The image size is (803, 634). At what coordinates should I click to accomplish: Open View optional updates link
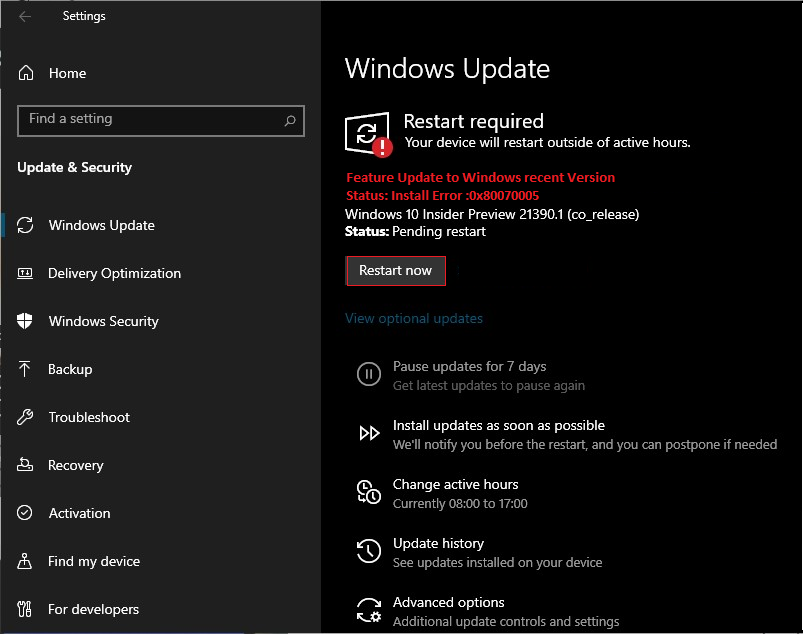pos(414,319)
